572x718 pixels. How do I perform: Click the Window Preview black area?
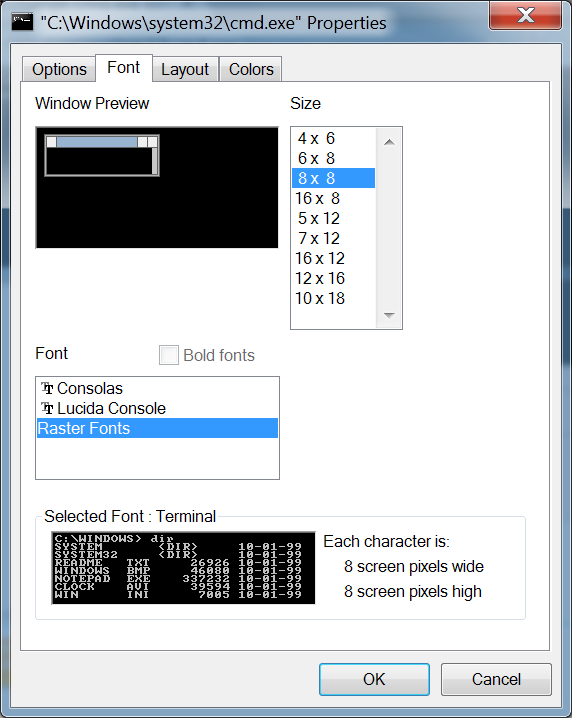(x=157, y=188)
